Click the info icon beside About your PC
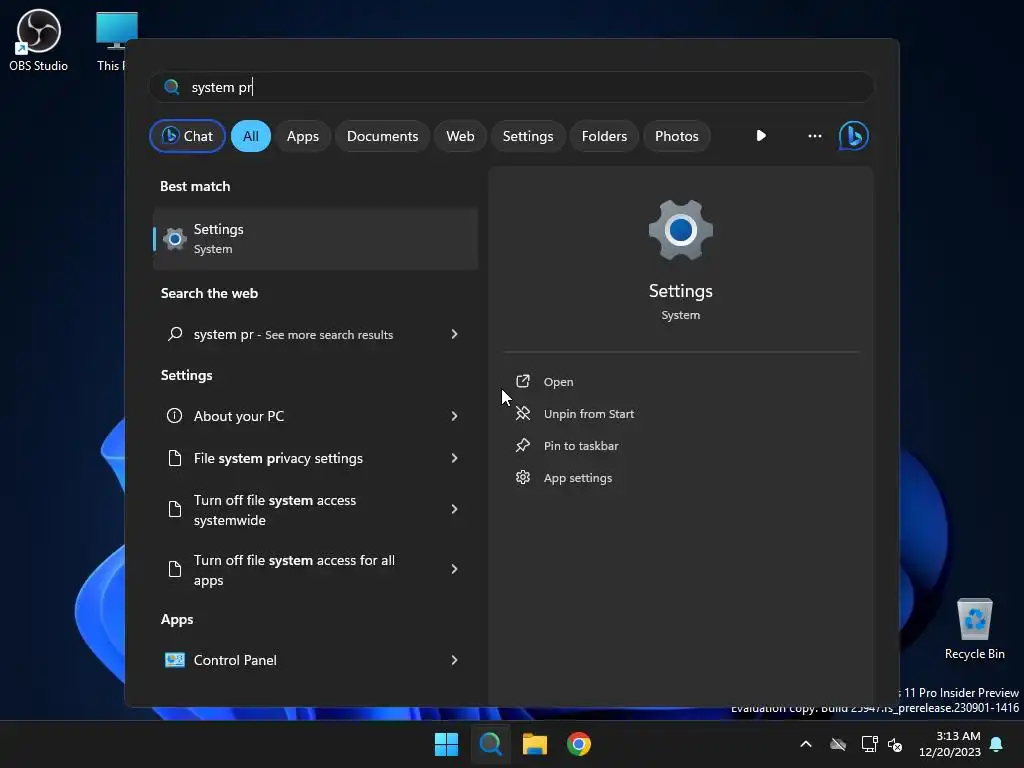1024x768 pixels. [x=174, y=415]
